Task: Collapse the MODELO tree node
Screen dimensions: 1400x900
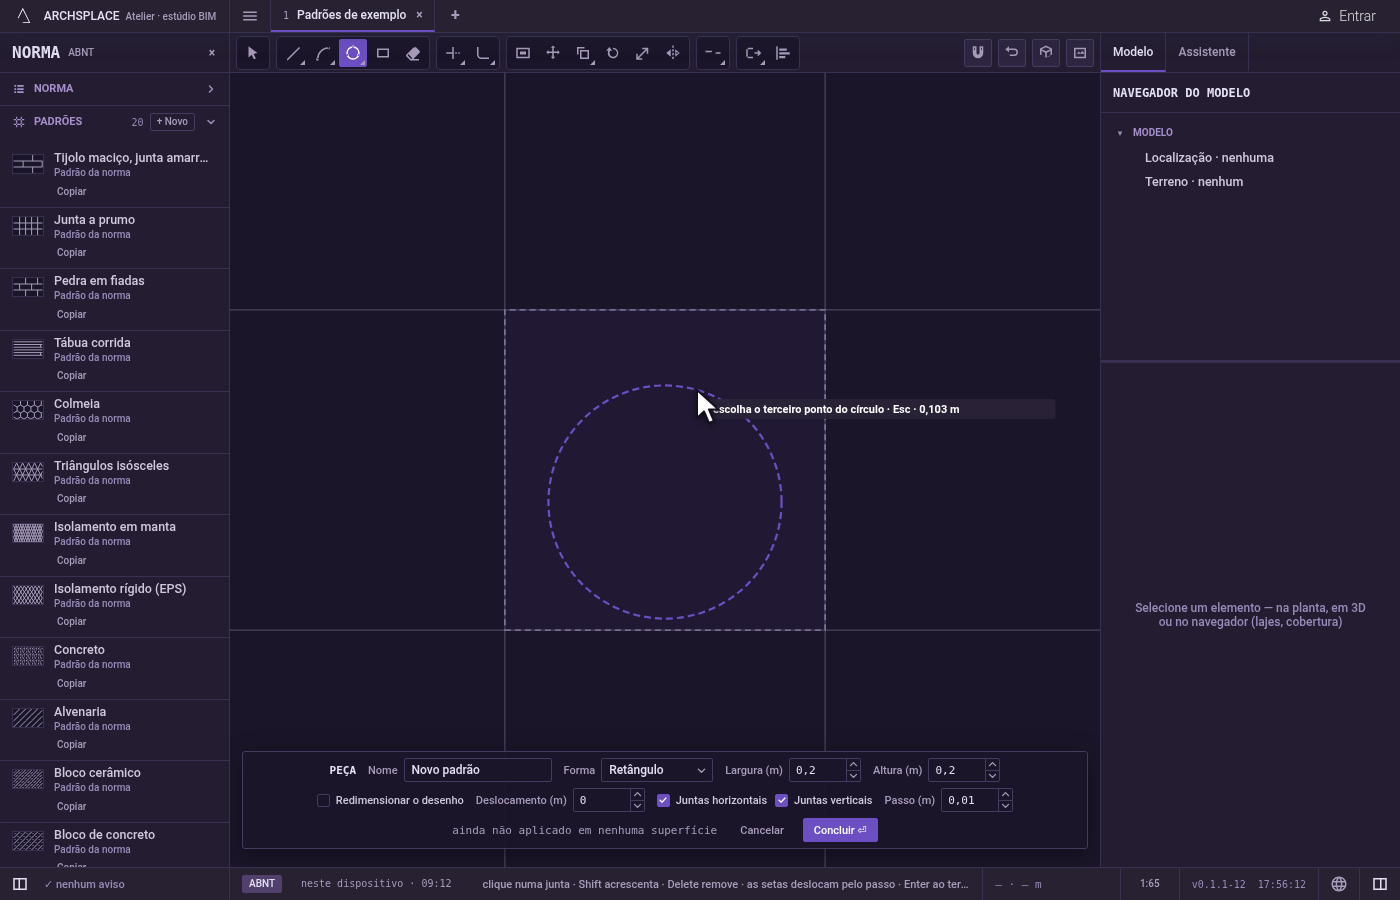Action: [x=1120, y=133]
